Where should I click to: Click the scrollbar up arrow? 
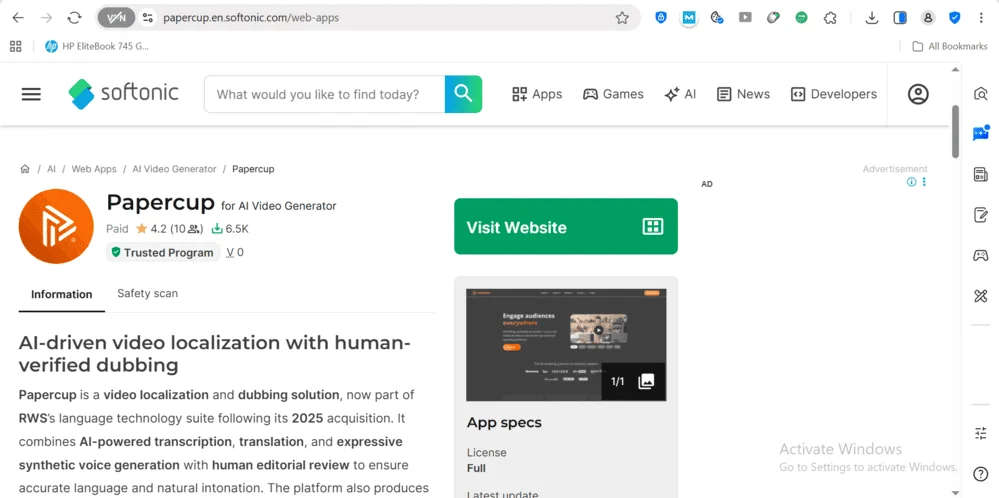[955, 69]
